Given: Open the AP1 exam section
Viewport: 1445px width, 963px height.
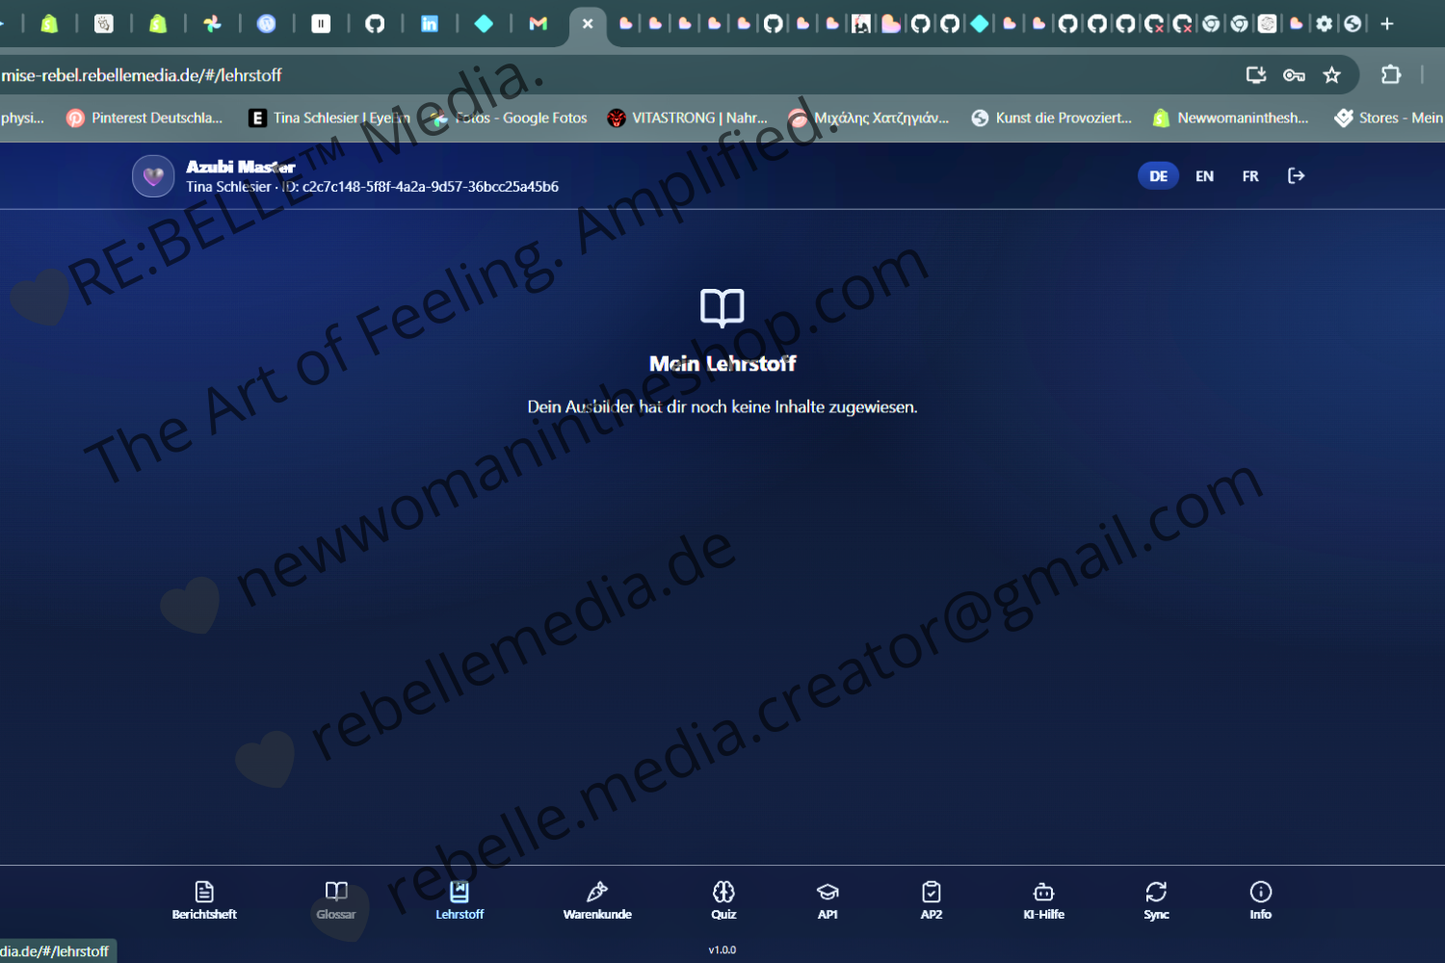Looking at the screenshot, I should click(828, 899).
